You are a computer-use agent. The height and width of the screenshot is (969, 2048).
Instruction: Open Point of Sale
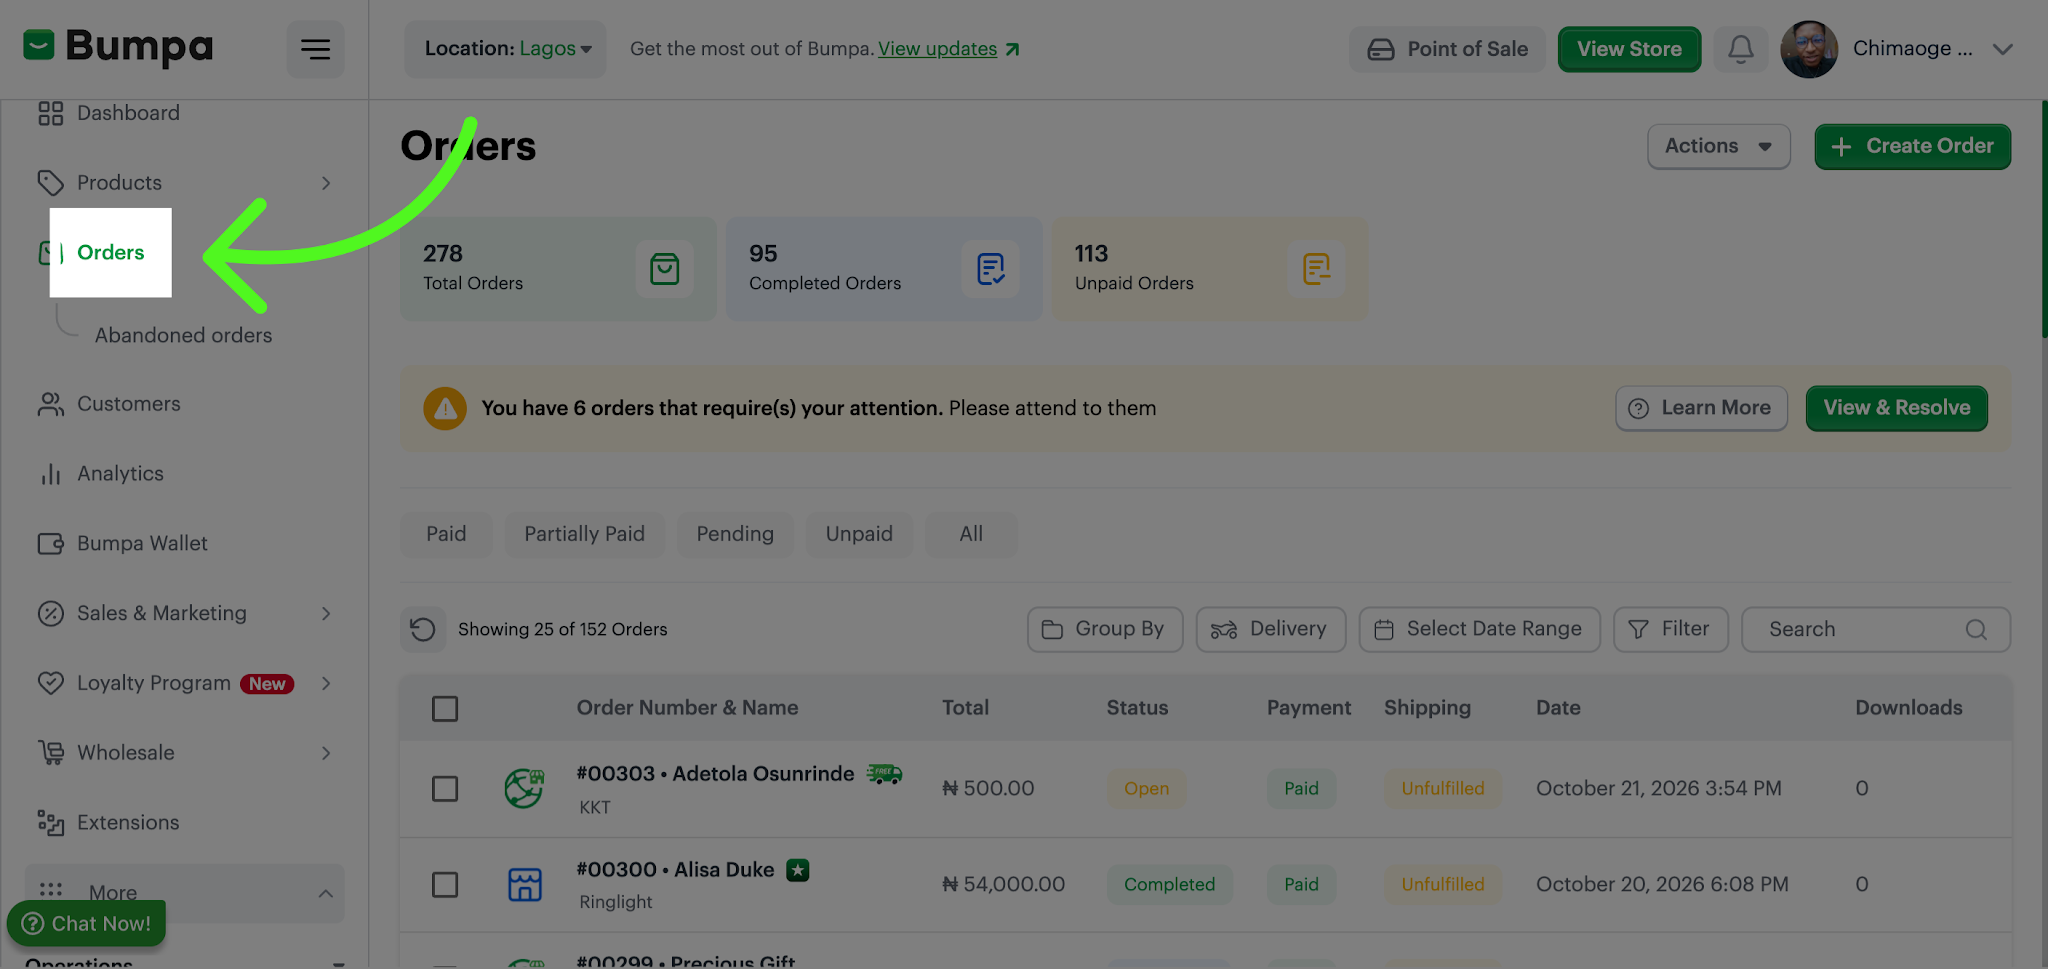(x=1447, y=49)
